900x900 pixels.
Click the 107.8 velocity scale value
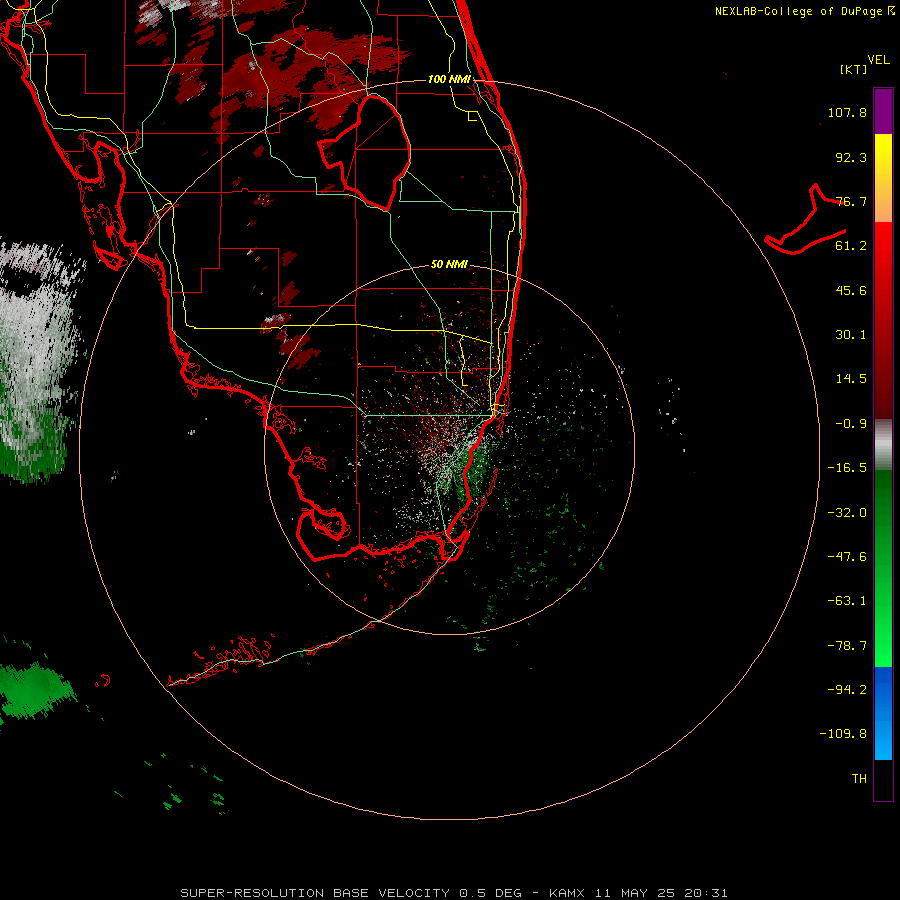[x=847, y=112]
